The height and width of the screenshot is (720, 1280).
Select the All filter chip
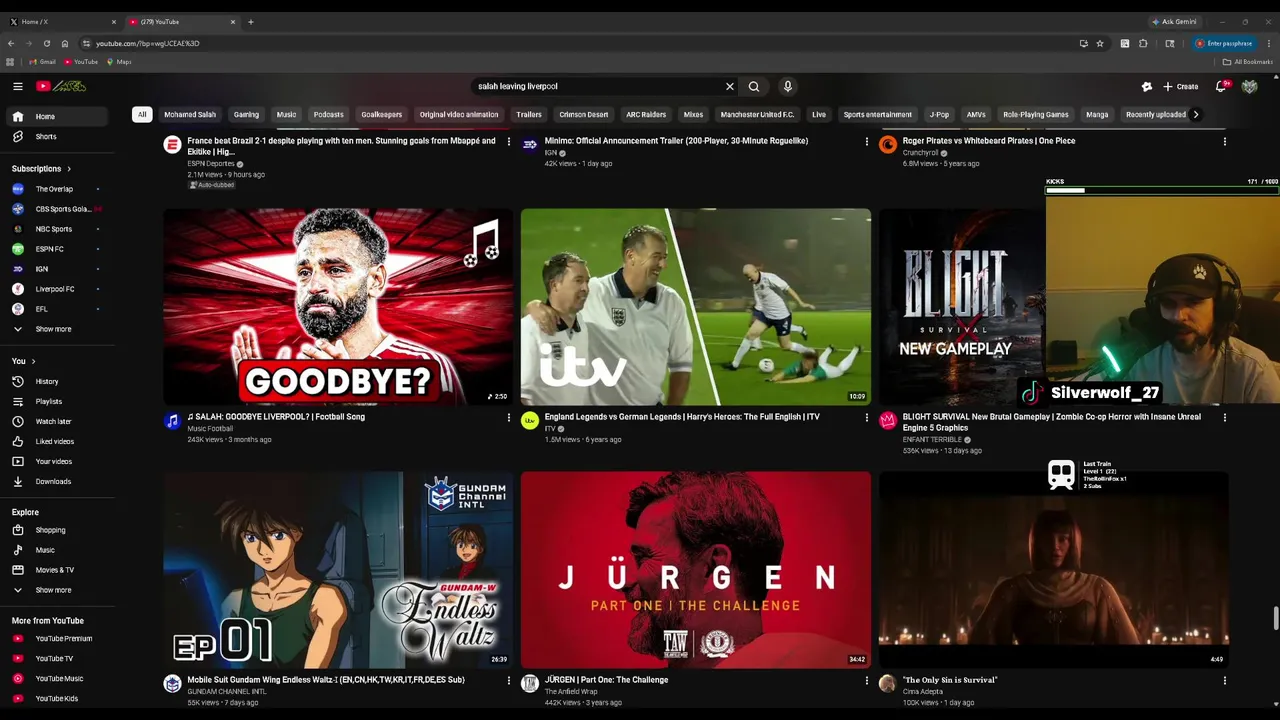click(142, 114)
